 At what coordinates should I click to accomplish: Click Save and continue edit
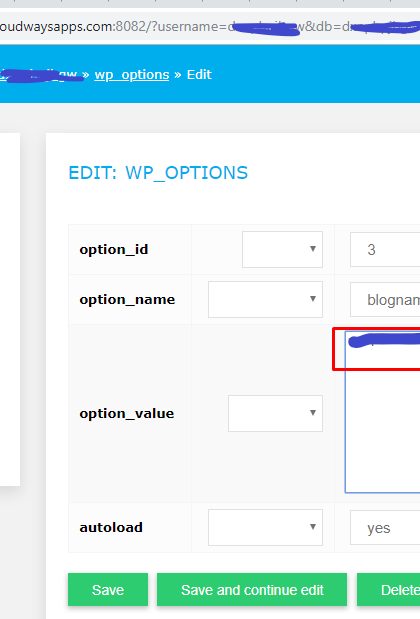pos(252,590)
